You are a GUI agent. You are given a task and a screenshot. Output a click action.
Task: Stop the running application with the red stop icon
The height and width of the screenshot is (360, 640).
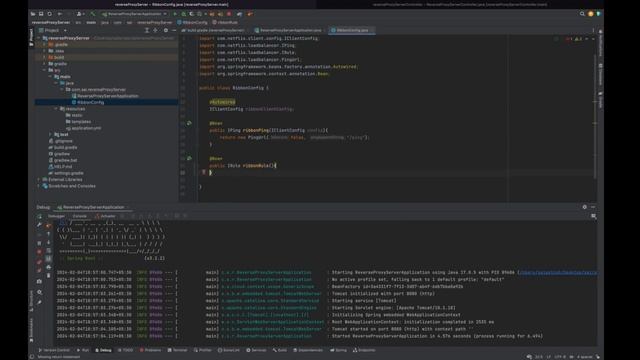tap(229, 14)
